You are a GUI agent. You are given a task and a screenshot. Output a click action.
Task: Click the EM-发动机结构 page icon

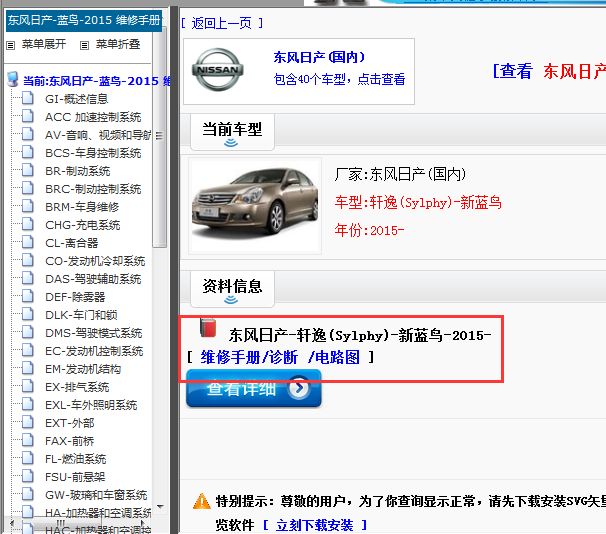(x=27, y=369)
